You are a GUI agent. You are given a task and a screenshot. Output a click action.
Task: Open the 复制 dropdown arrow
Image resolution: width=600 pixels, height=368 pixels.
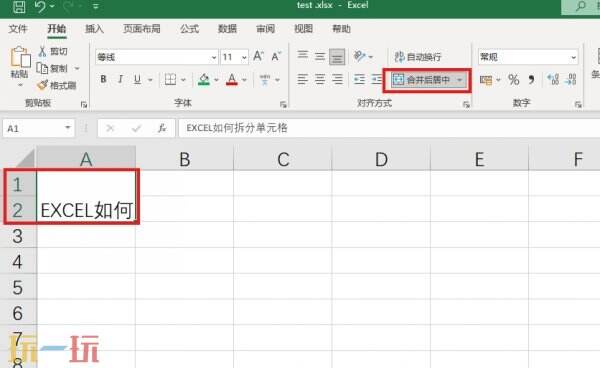coord(77,69)
